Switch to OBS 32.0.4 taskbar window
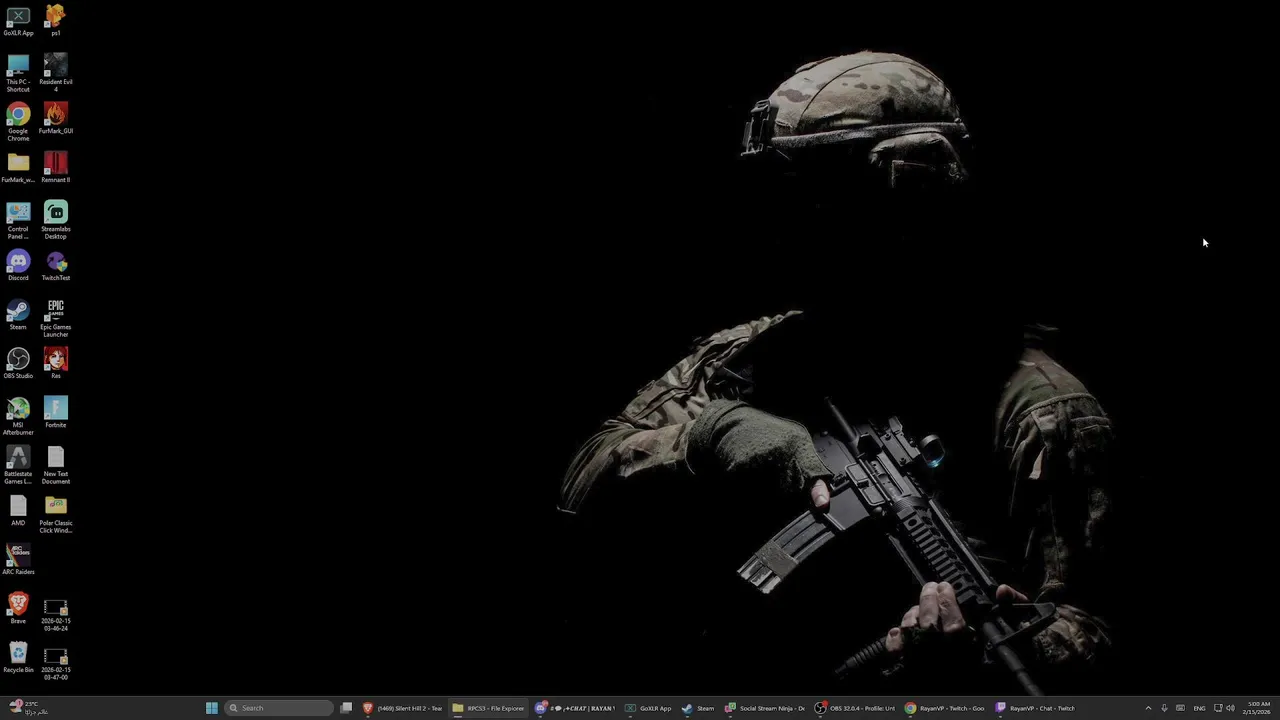The height and width of the screenshot is (720, 1280). tap(855, 708)
